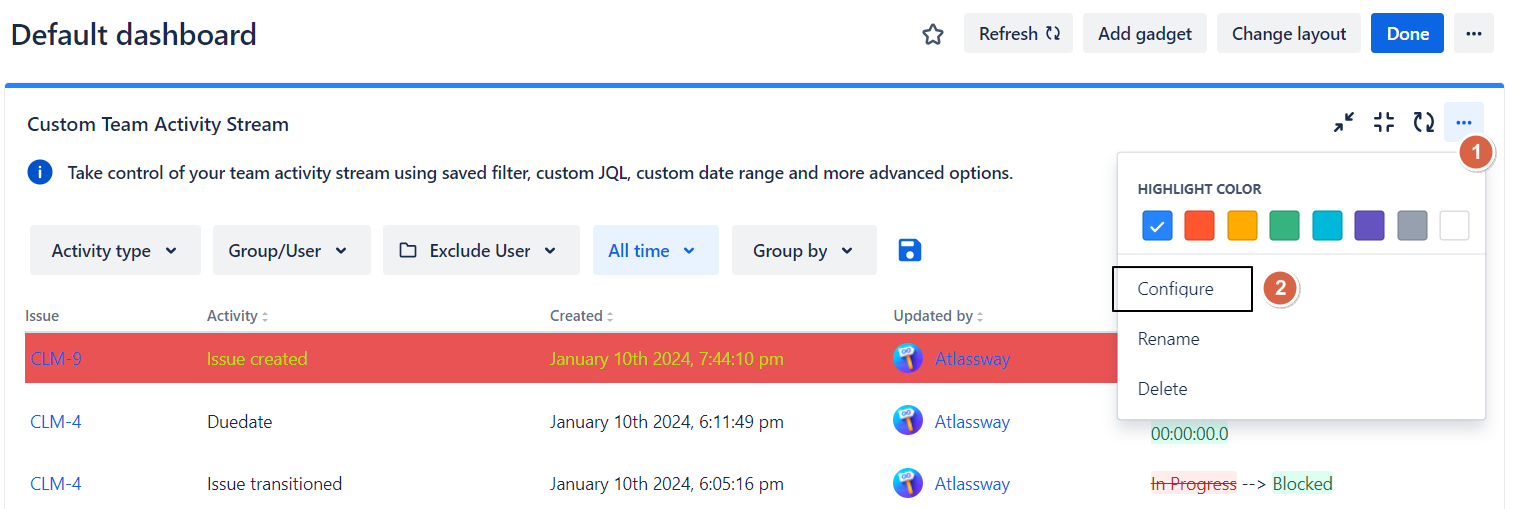Refresh the Custom Team Activity Stream gadget
1537x509 pixels.
pyautogui.click(x=1423, y=123)
